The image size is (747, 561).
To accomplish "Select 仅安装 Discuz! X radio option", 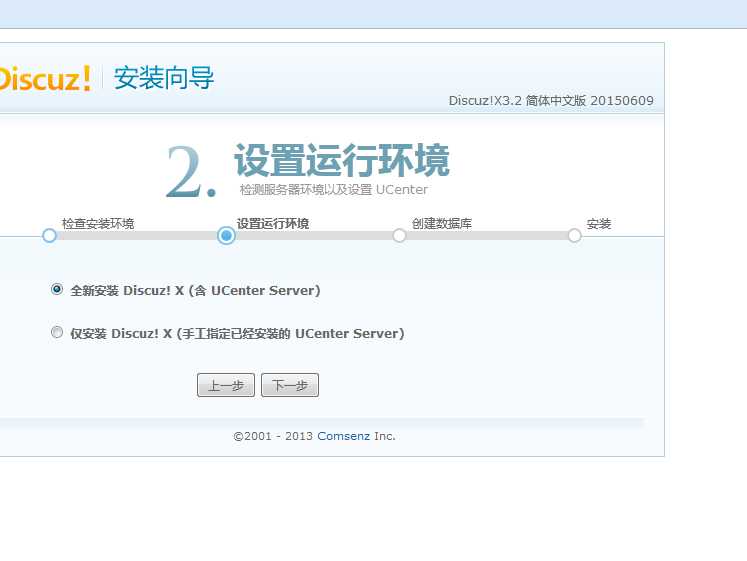I will point(57,332).
